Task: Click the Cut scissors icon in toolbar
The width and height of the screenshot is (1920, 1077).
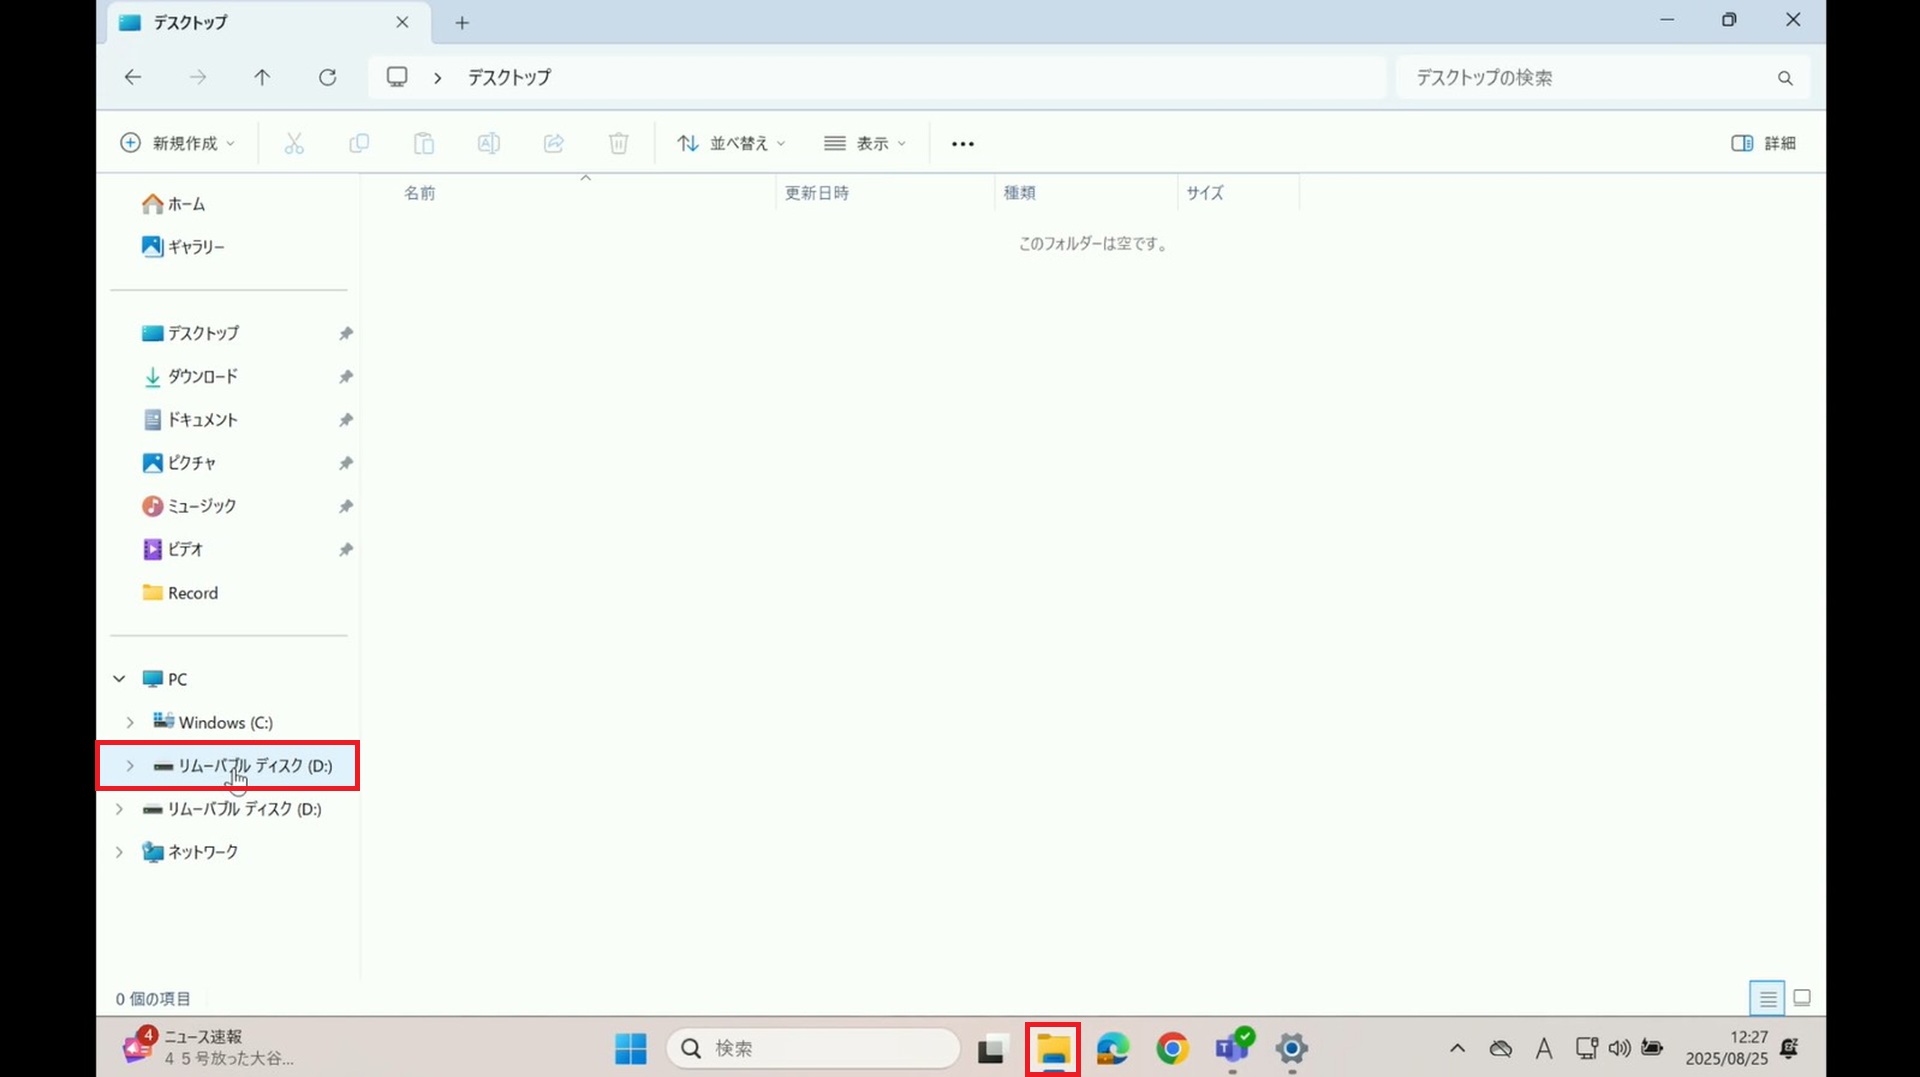Action: [293, 144]
